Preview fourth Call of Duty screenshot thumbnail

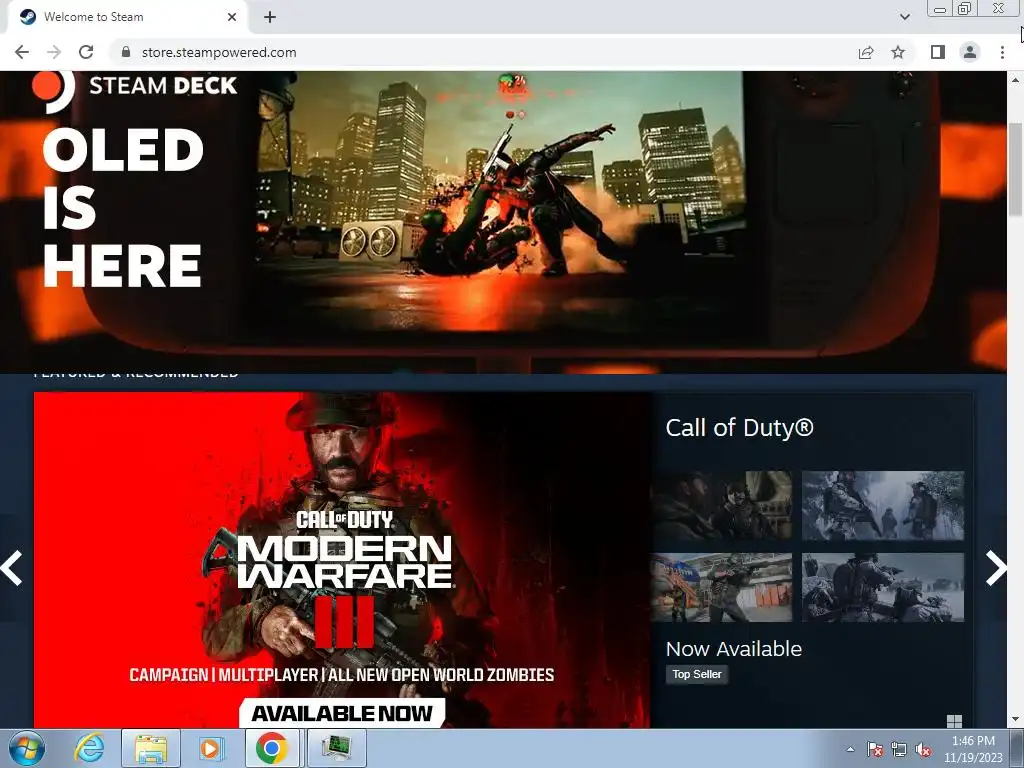882,587
